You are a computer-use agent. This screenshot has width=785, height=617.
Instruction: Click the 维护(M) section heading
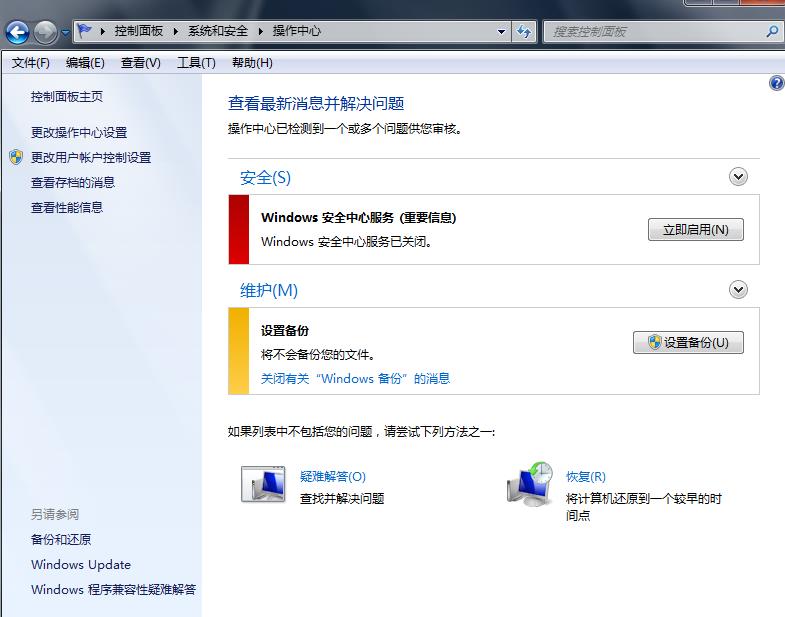pyautogui.click(x=269, y=290)
